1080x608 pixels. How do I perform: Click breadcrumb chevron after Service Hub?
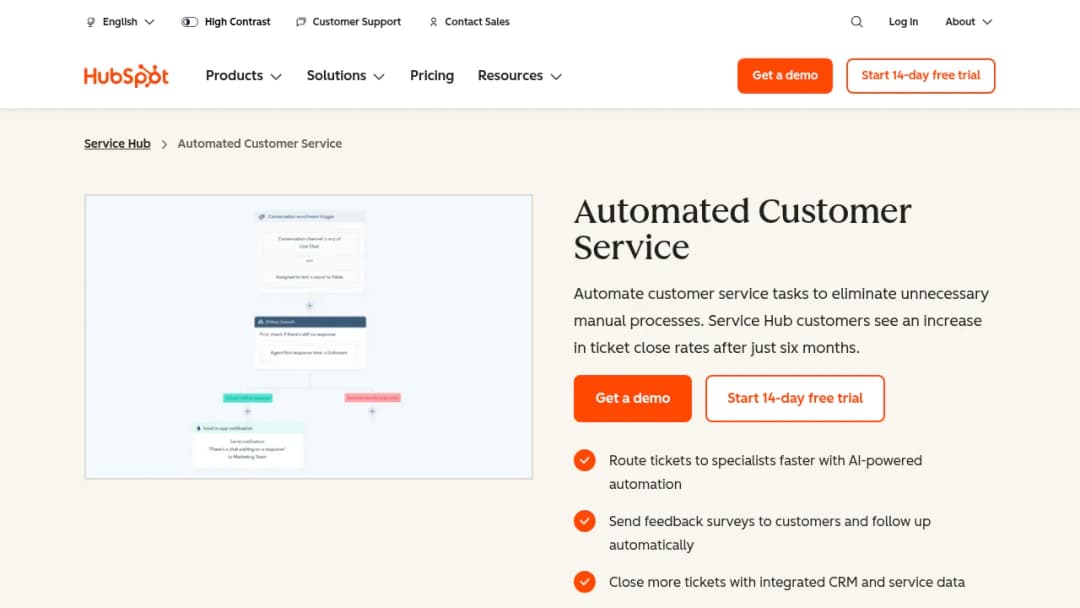click(164, 144)
